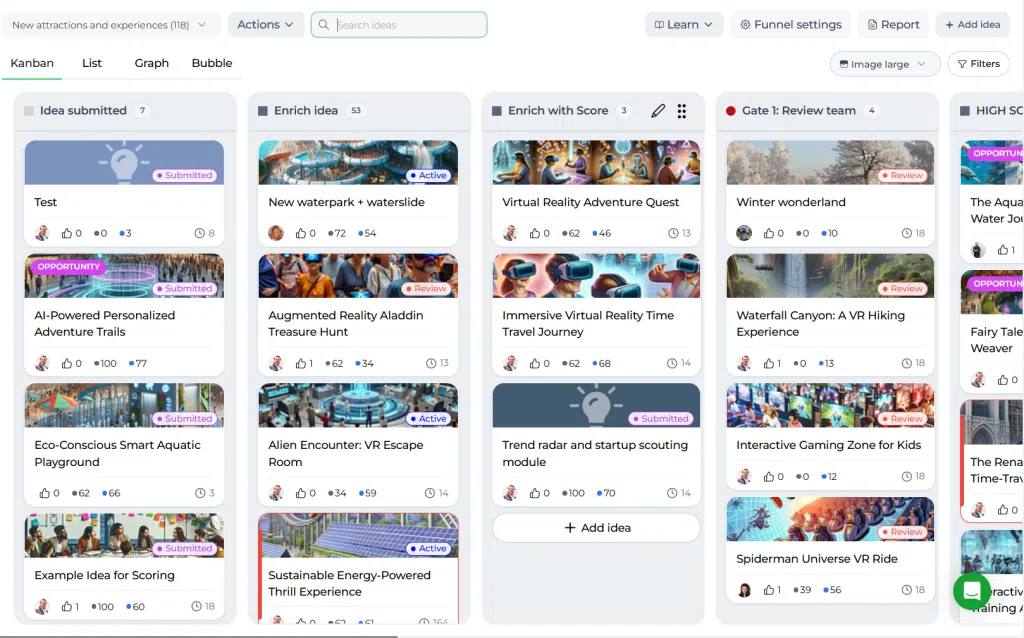Click the magnifier icon in the search box
This screenshot has width=1024, height=638.
pos(323,25)
